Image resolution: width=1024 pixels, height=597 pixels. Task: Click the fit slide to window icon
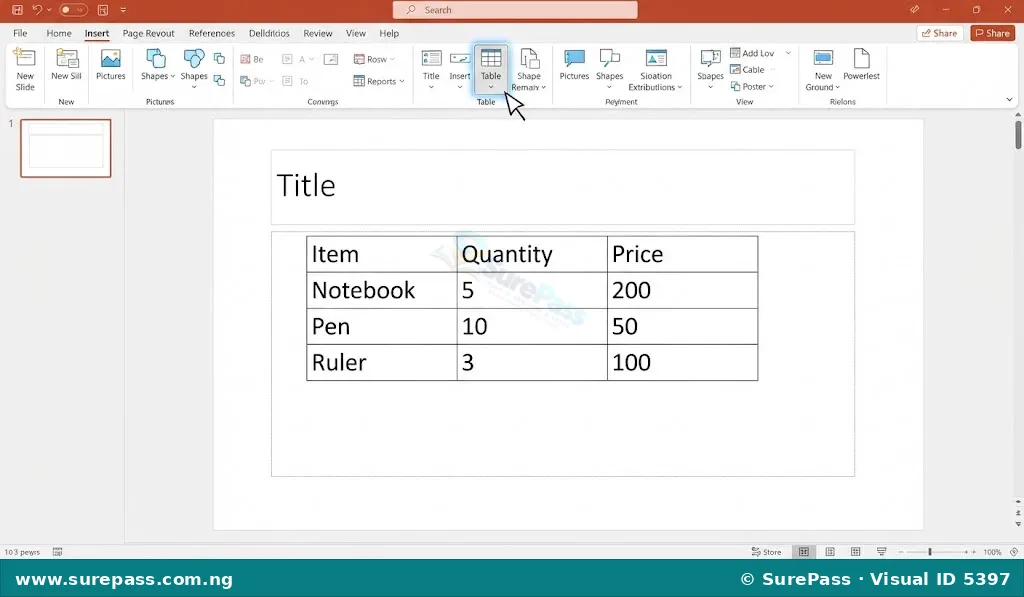[1014, 552]
